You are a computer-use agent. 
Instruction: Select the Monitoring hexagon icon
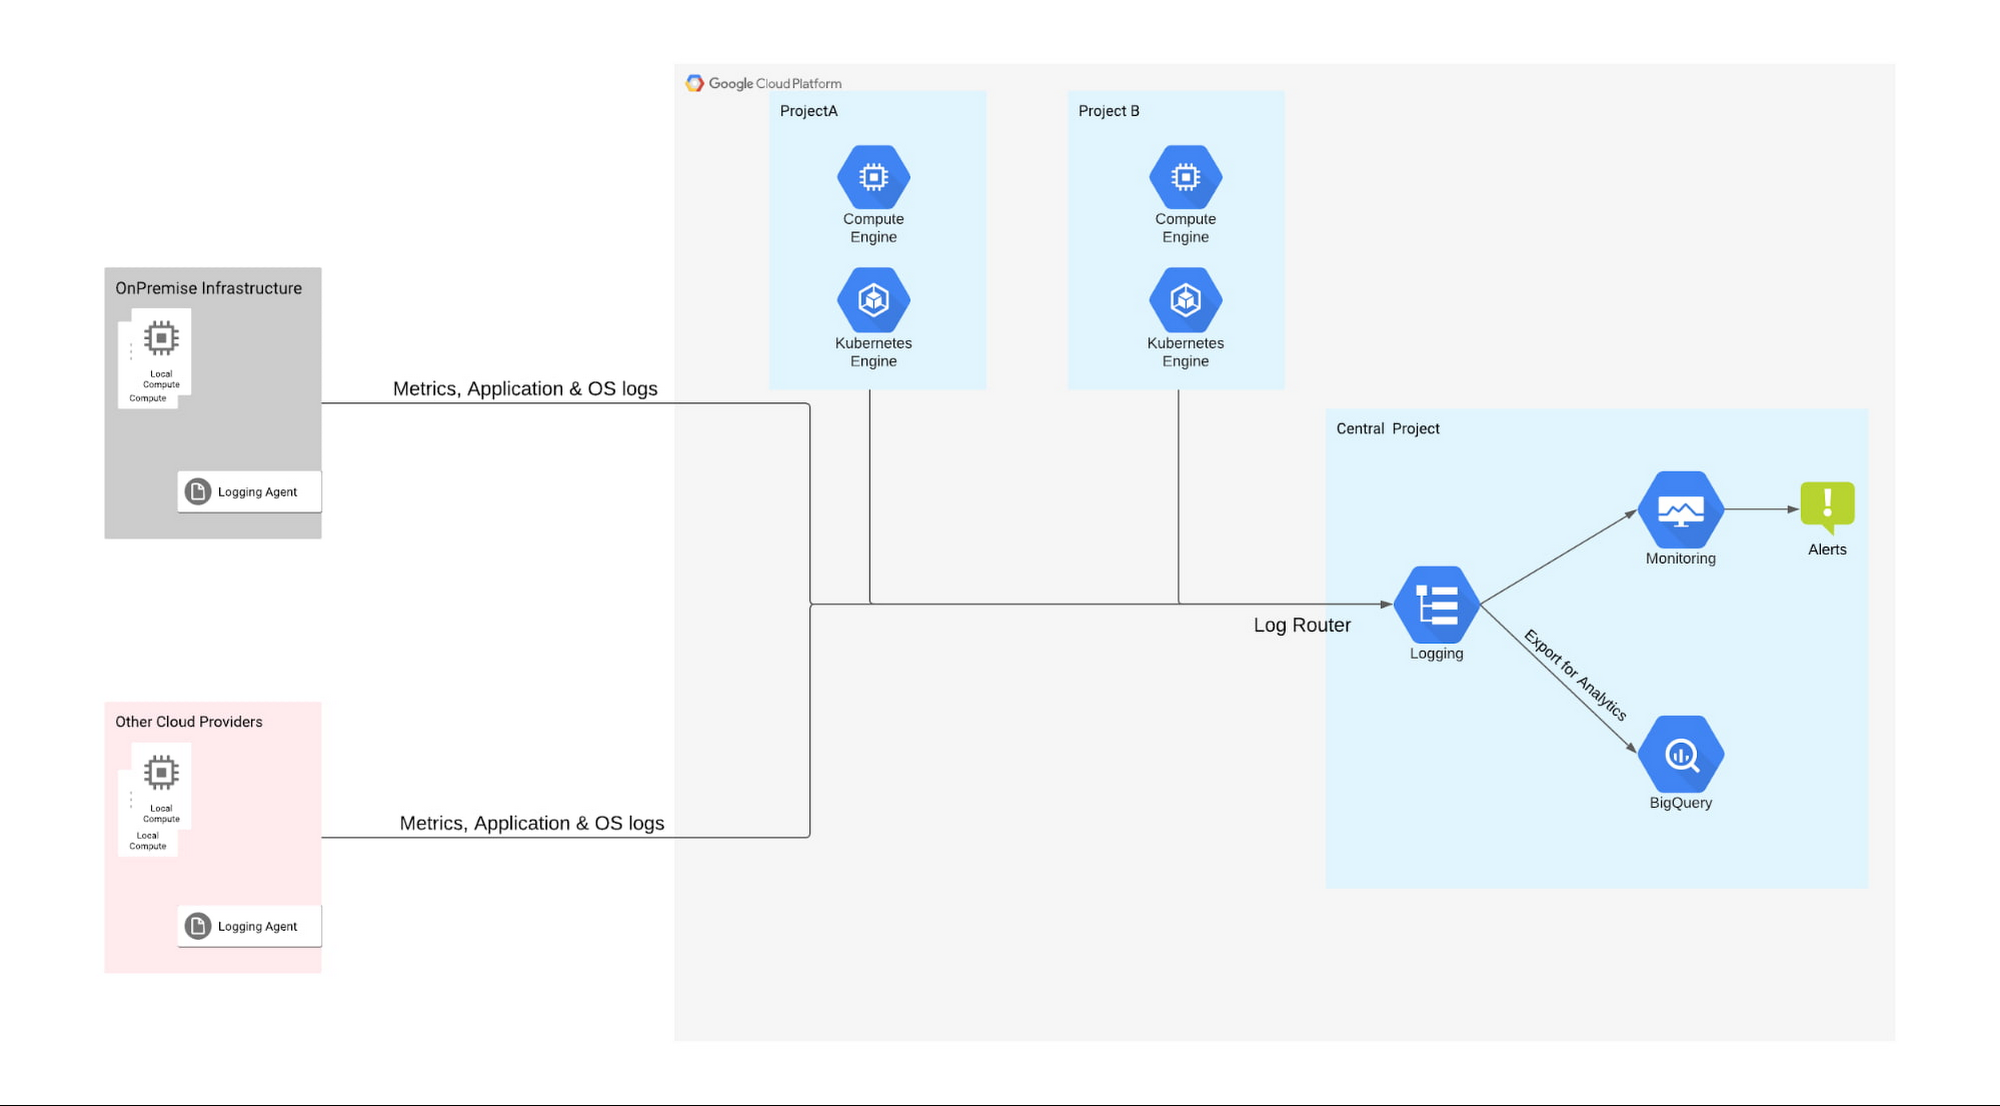(1680, 510)
